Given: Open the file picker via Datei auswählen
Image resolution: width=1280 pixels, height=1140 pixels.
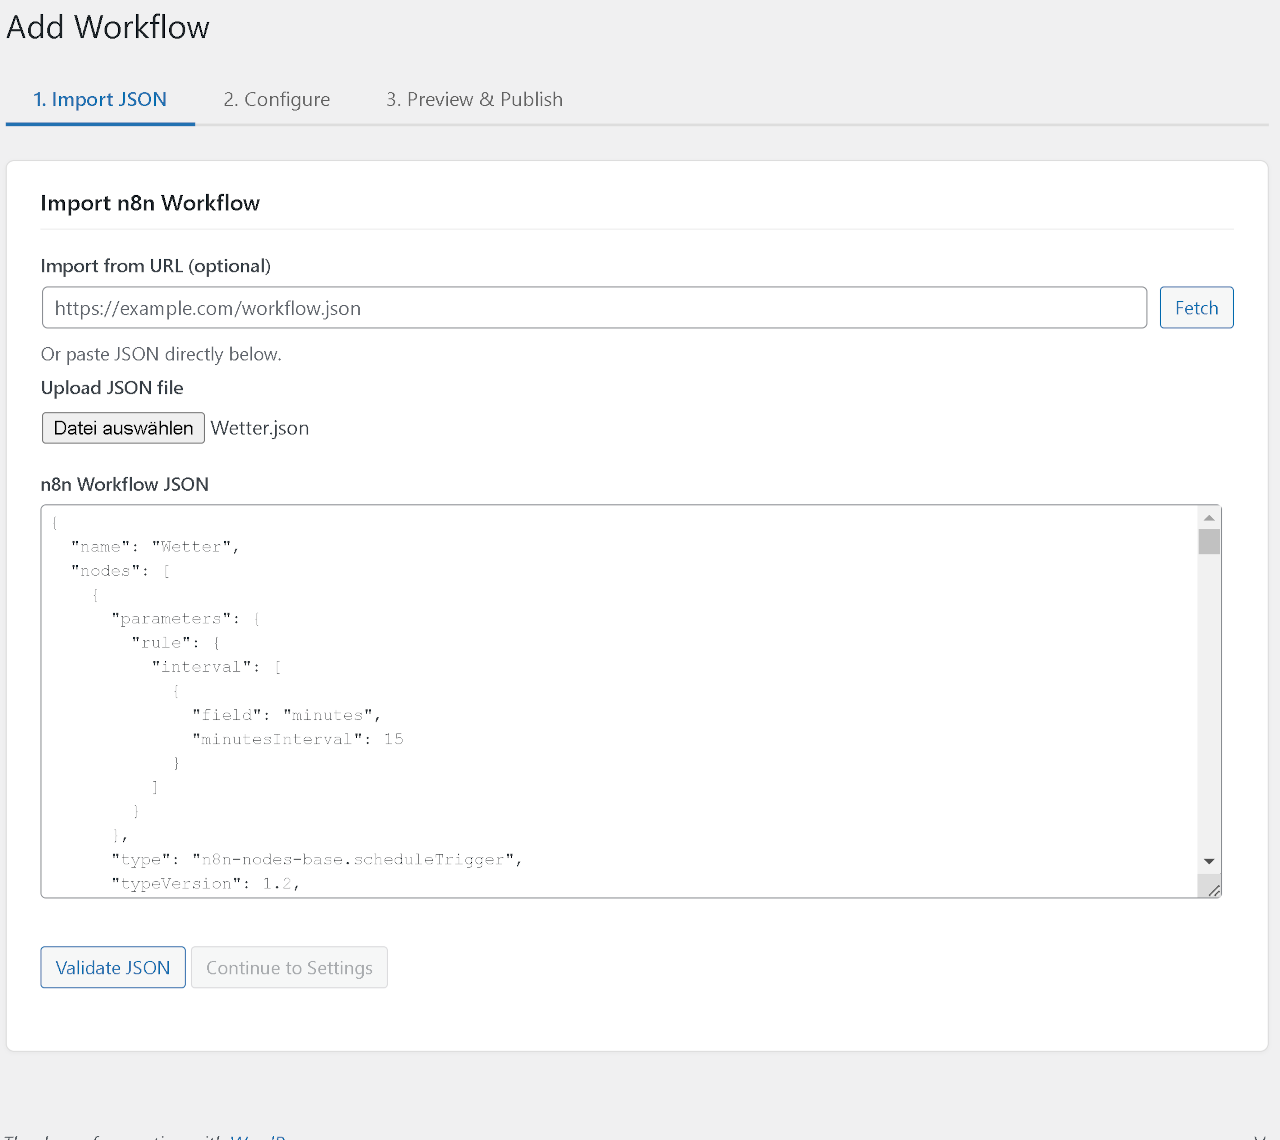Looking at the screenshot, I should coord(123,427).
